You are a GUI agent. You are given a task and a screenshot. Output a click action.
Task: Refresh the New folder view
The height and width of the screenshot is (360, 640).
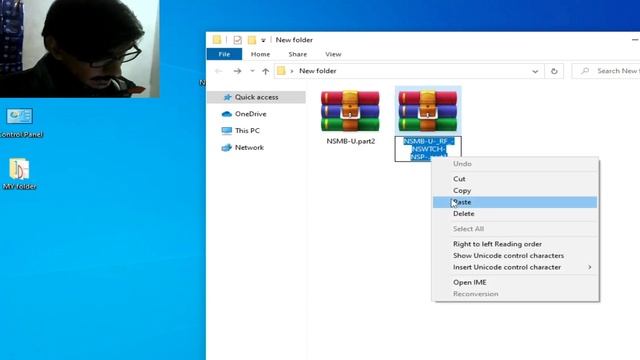click(x=554, y=71)
